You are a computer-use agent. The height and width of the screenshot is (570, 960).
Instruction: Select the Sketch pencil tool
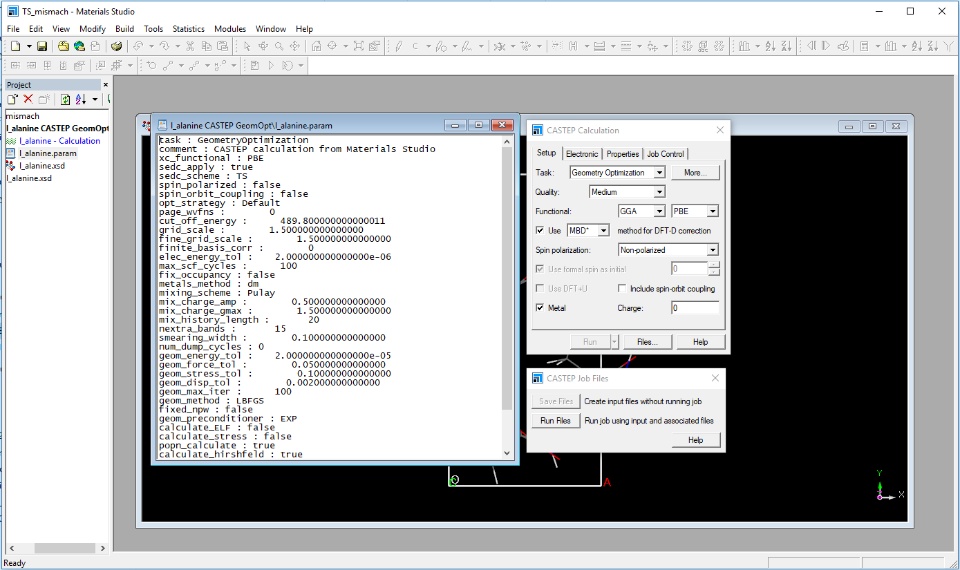coord(398,46)
